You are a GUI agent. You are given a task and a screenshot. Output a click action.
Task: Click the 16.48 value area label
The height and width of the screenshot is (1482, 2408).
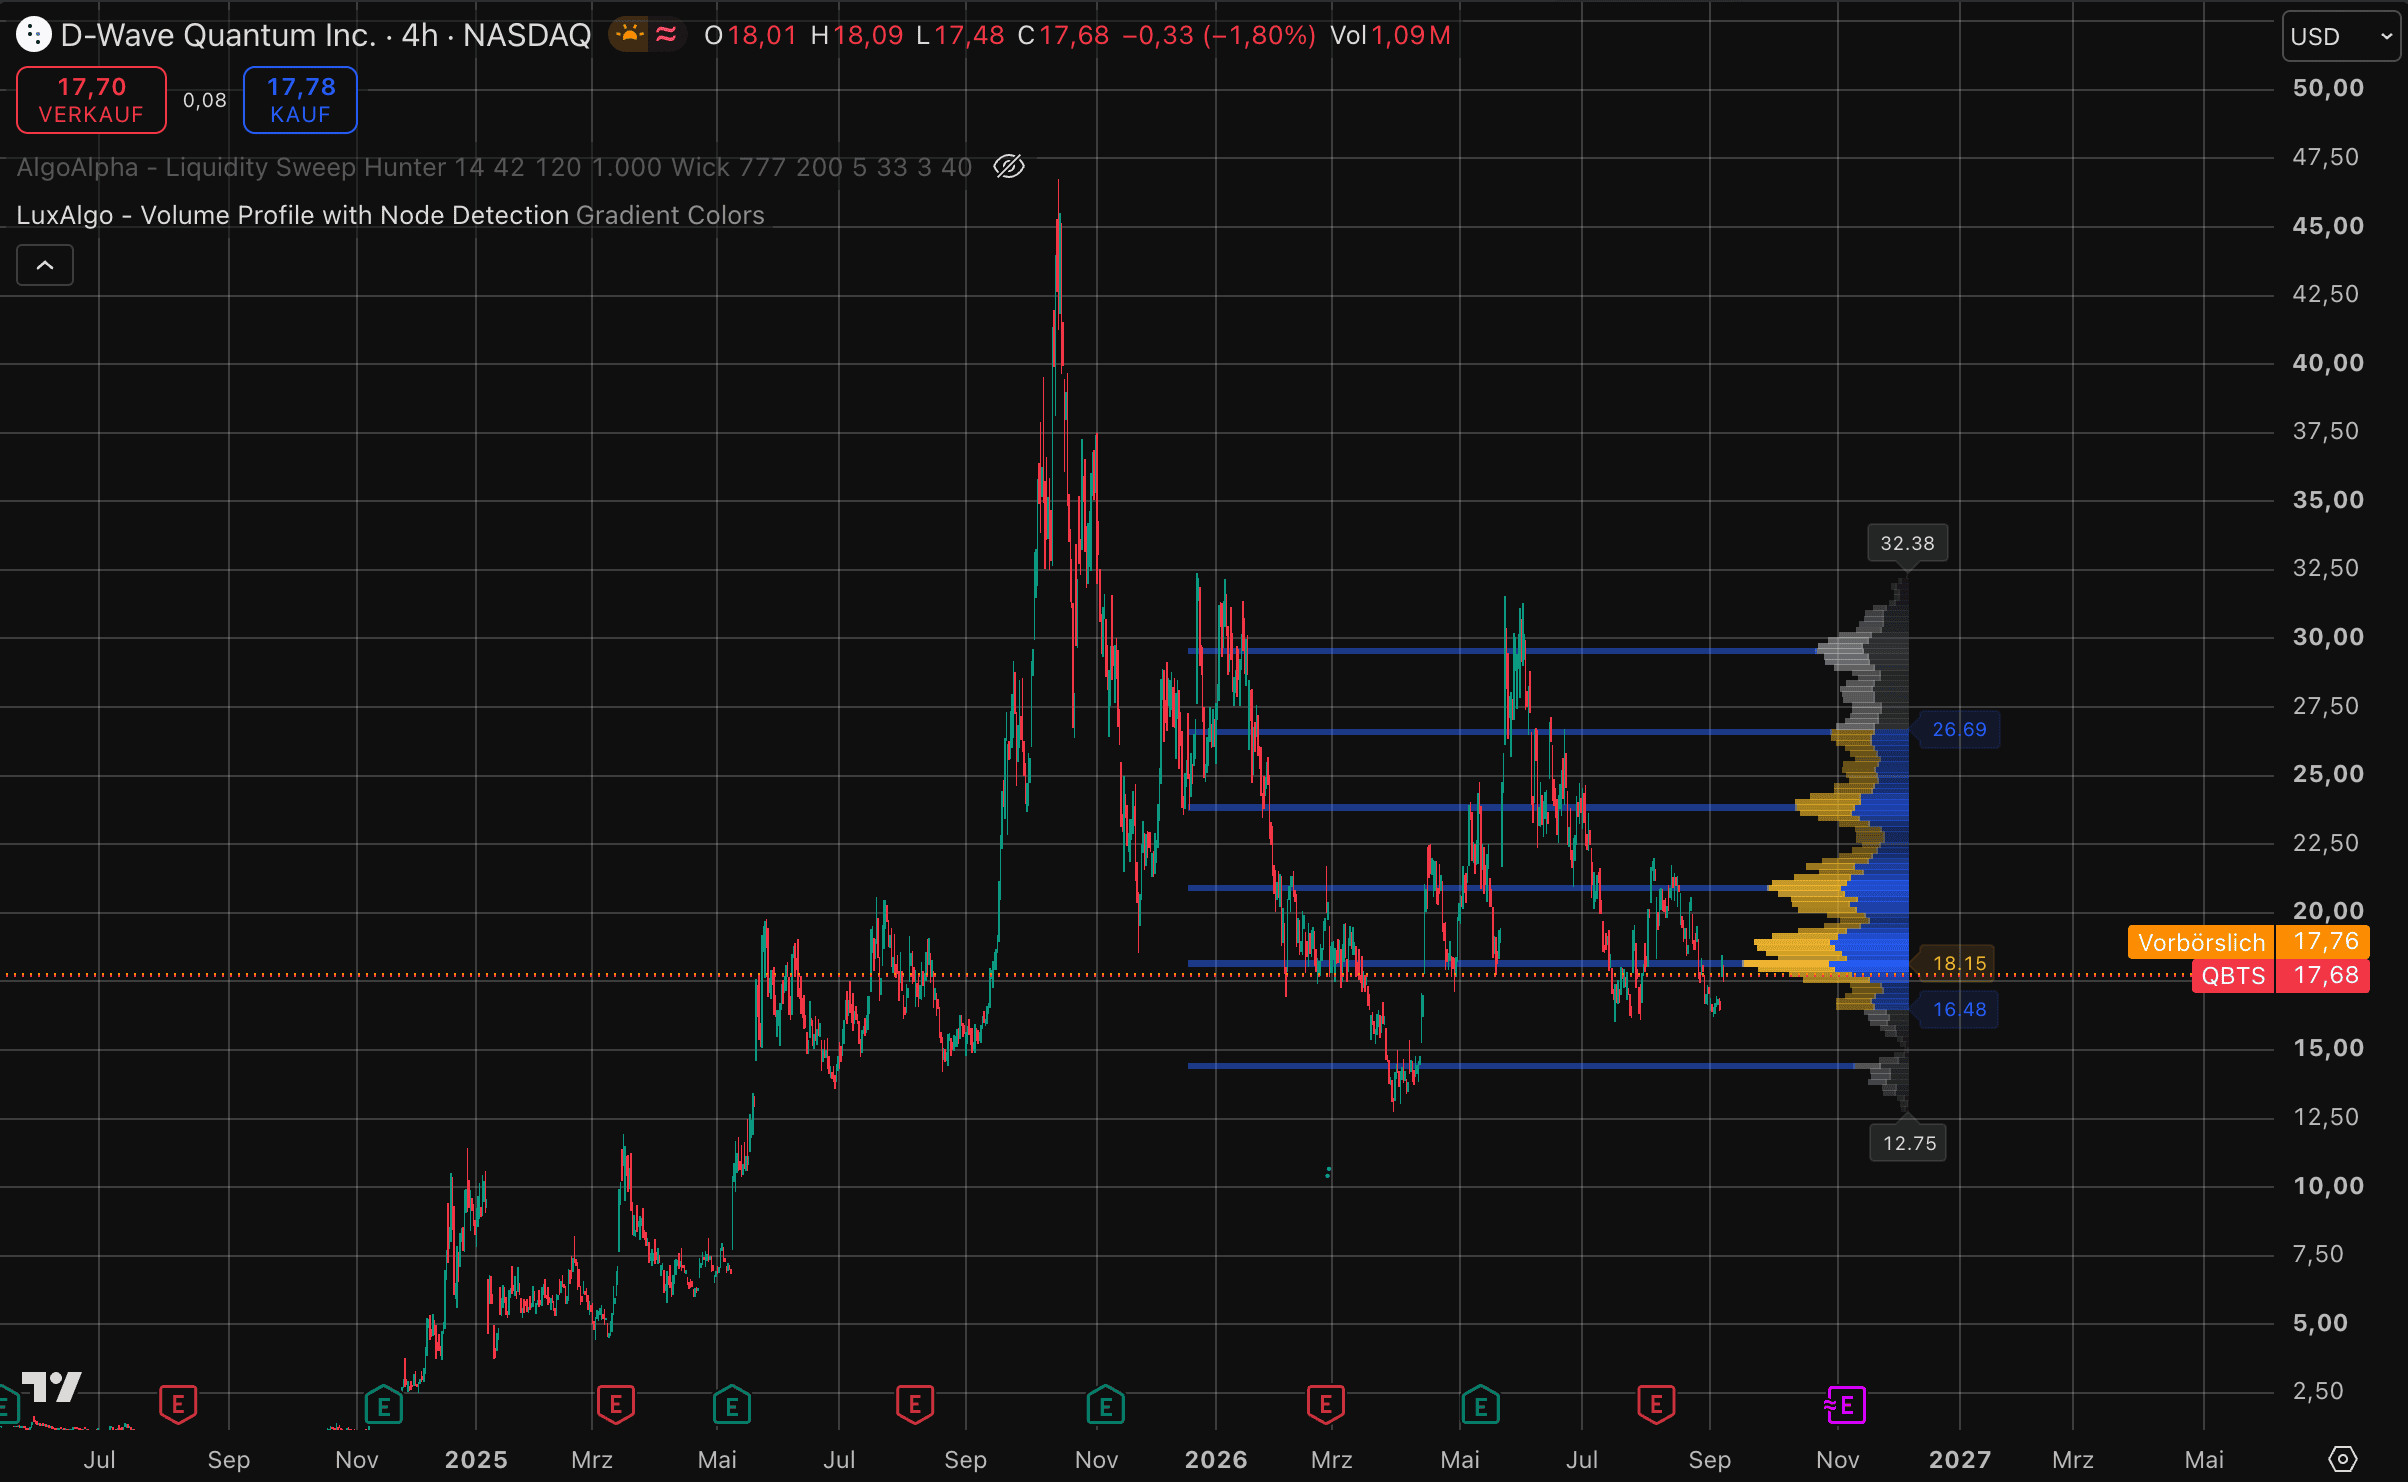1959,1009
